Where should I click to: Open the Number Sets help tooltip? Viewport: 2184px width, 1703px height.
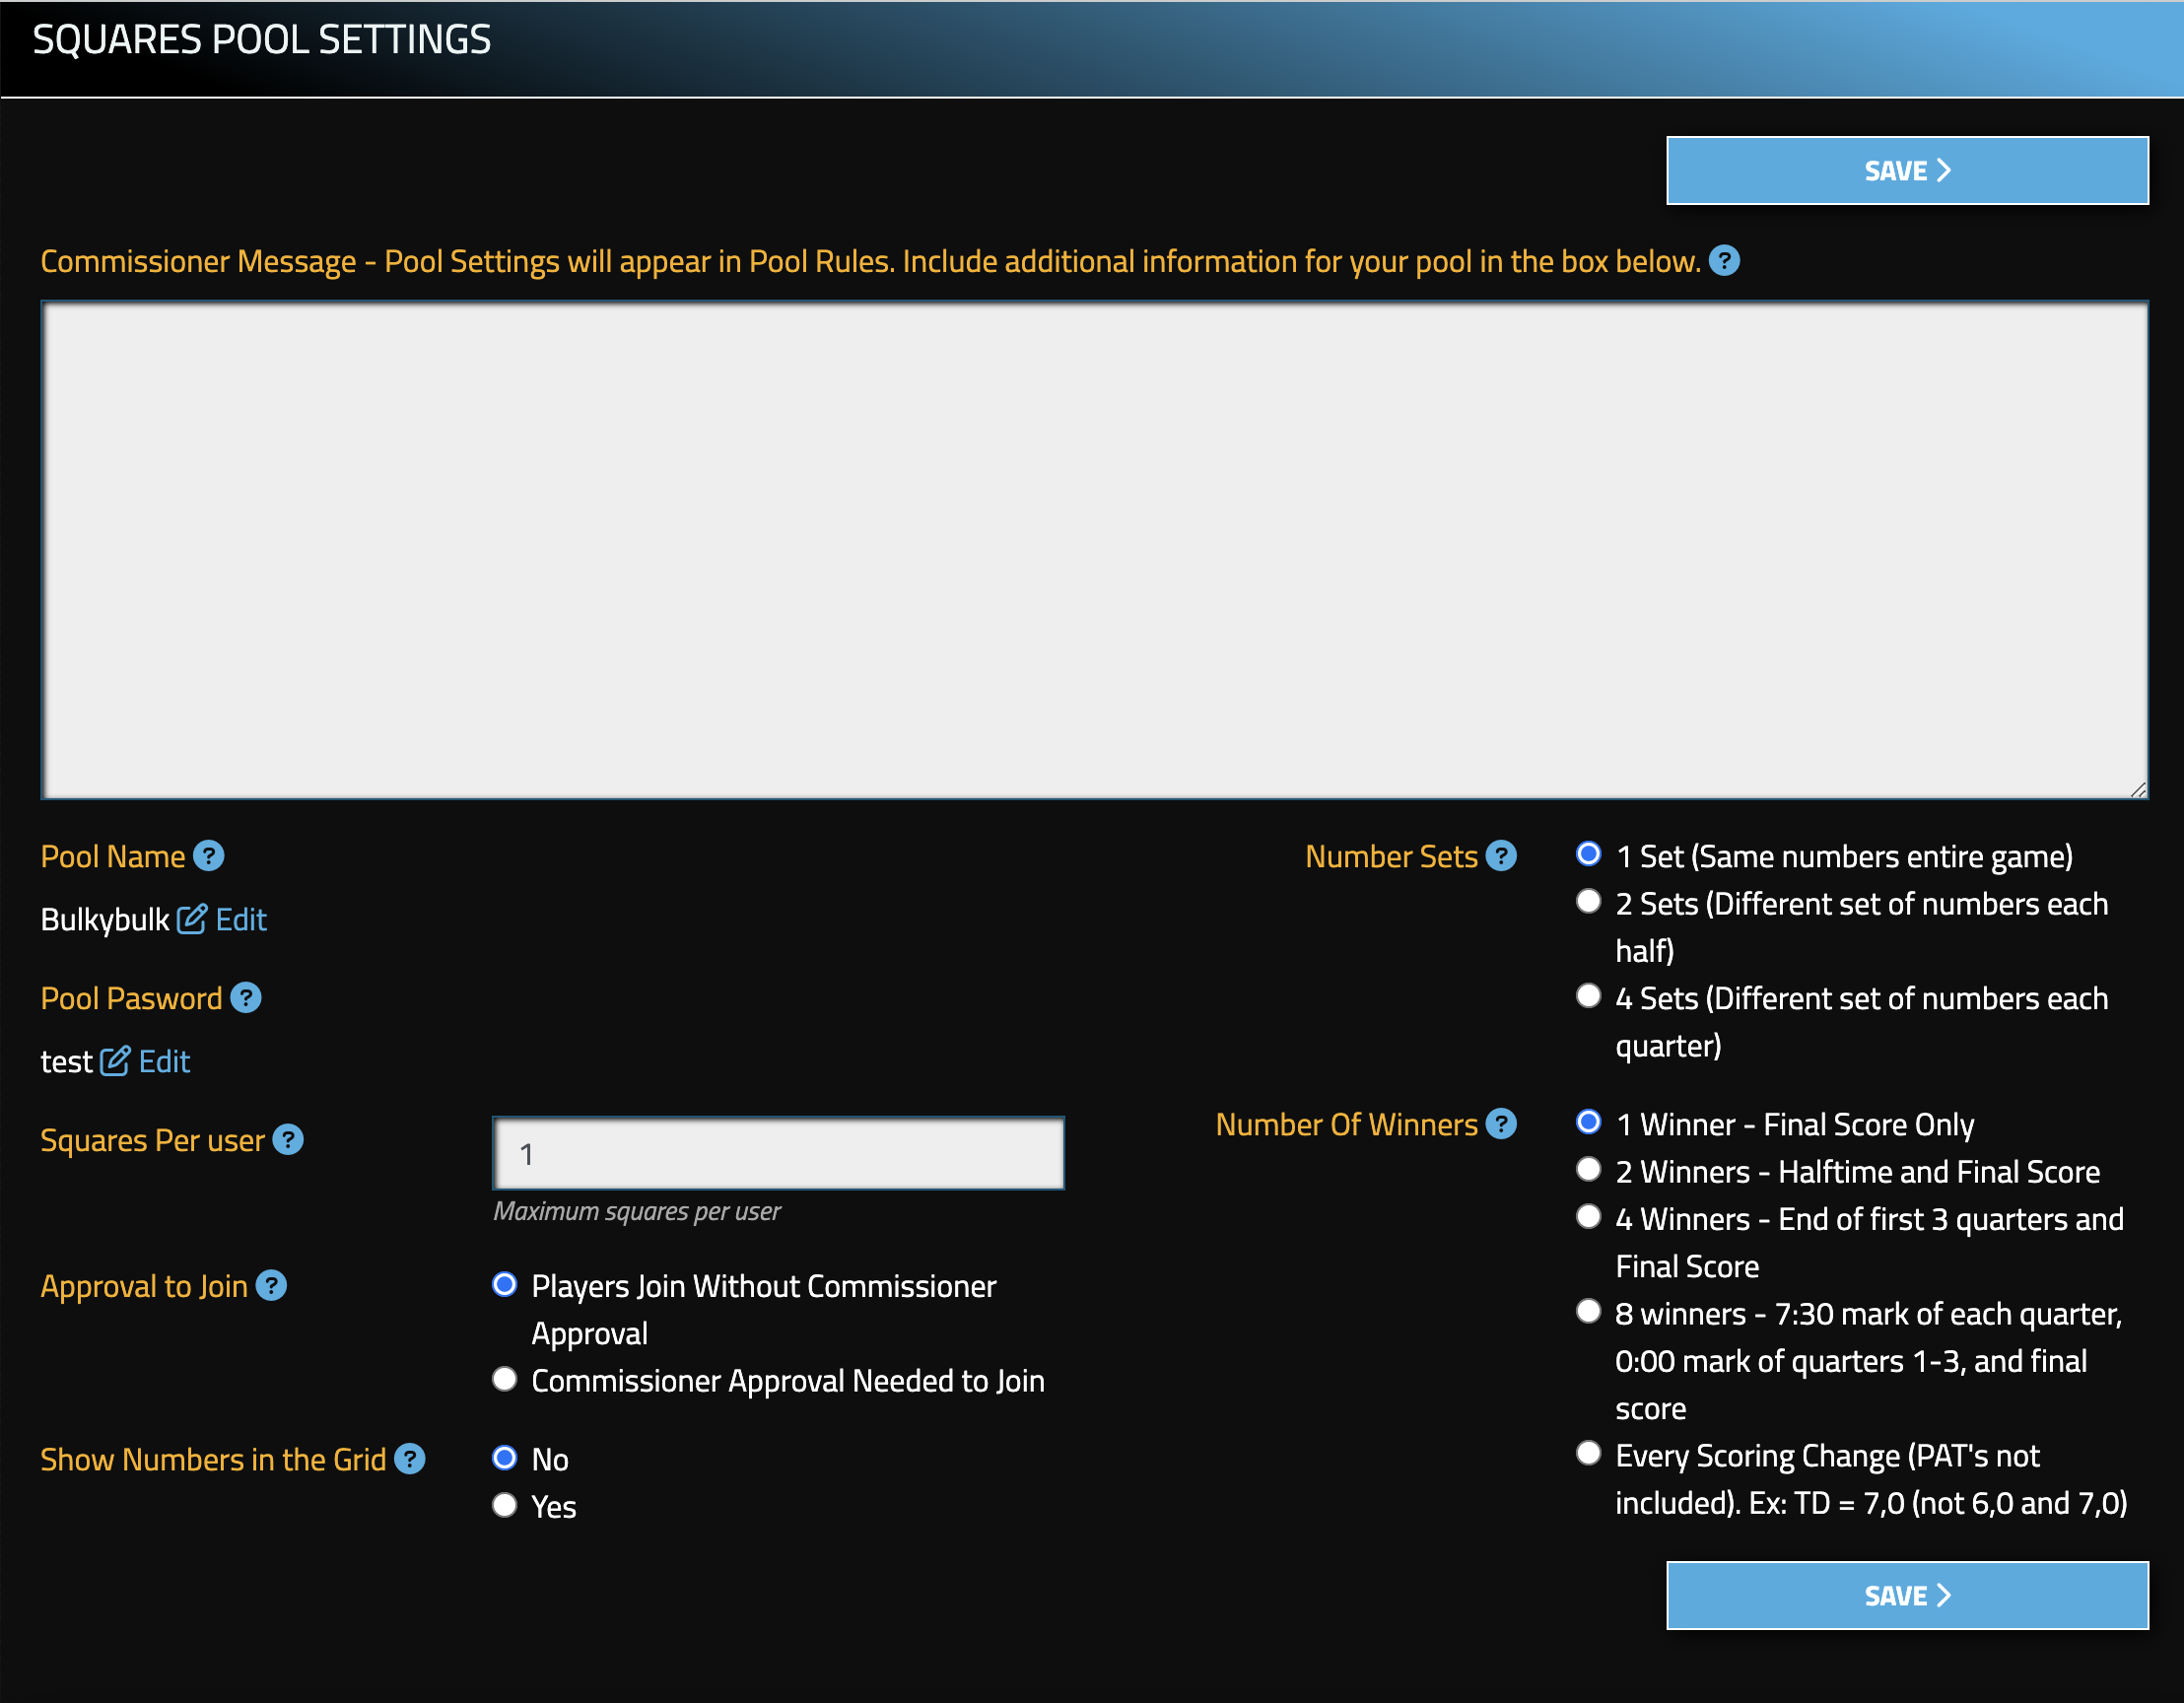point(1500,856)
